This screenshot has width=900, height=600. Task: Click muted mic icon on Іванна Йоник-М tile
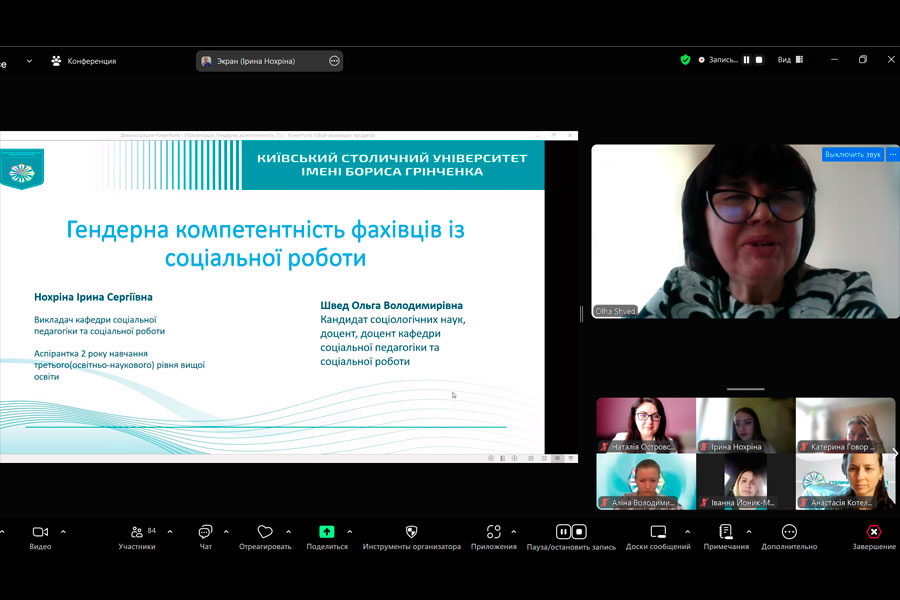pyautogui.click(x=704, y=502)
